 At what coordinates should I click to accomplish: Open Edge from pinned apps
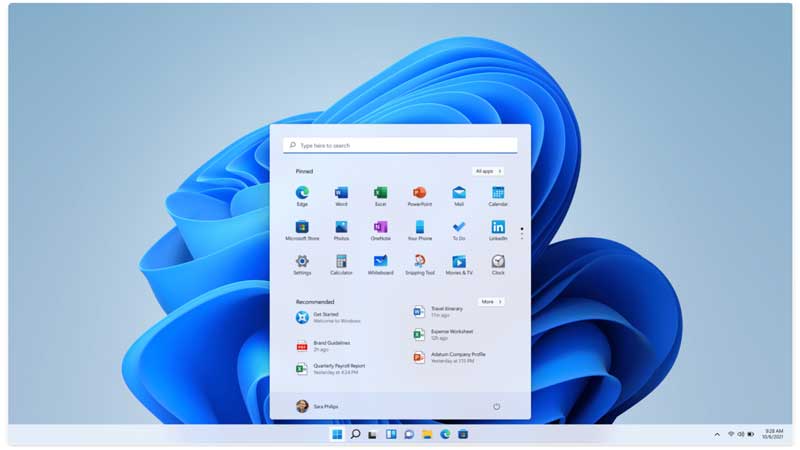(302, 196)
